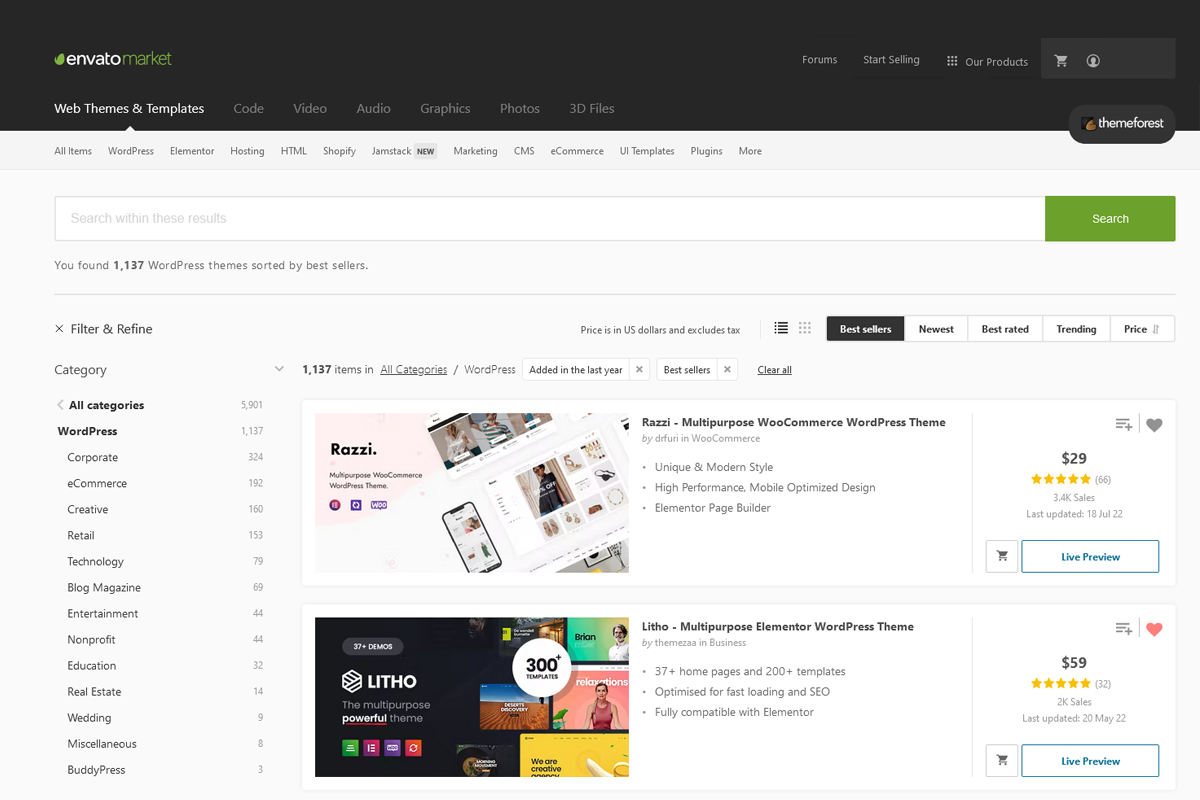
Task: Remove 'Added in the last year' filter
Action: 640,369
